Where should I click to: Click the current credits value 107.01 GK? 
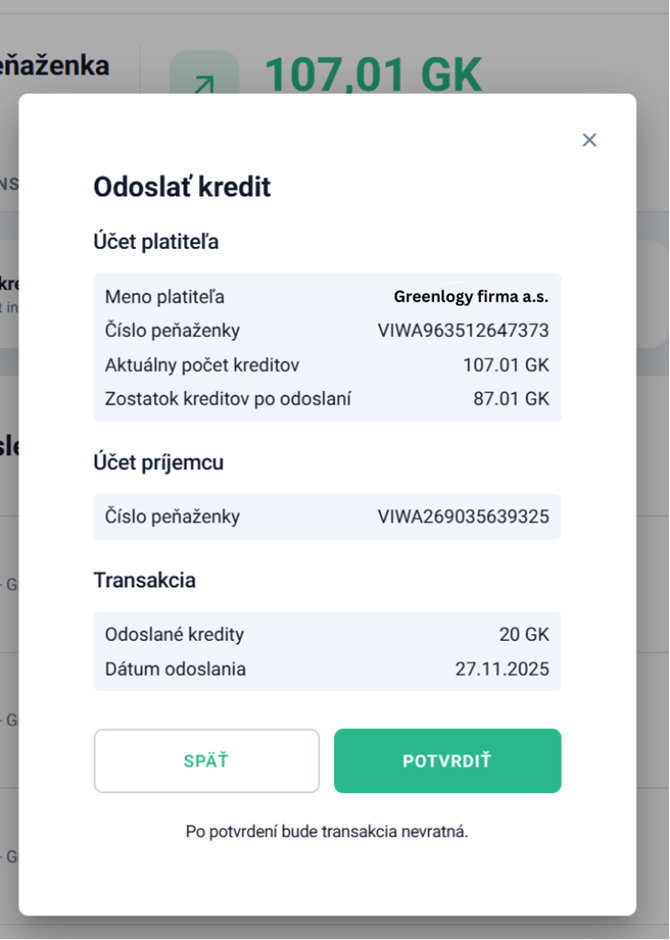pos(505,365)
